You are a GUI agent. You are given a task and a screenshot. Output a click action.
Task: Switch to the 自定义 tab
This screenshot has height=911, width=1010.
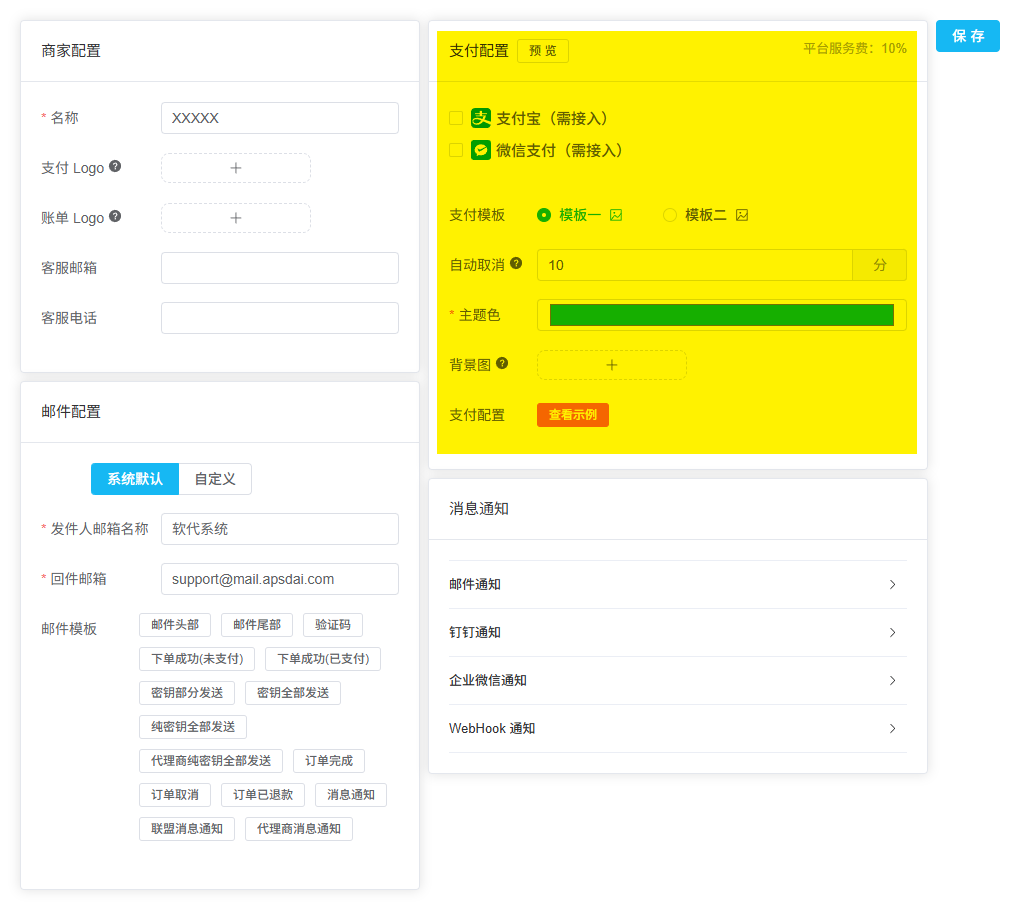pos(216,479)
